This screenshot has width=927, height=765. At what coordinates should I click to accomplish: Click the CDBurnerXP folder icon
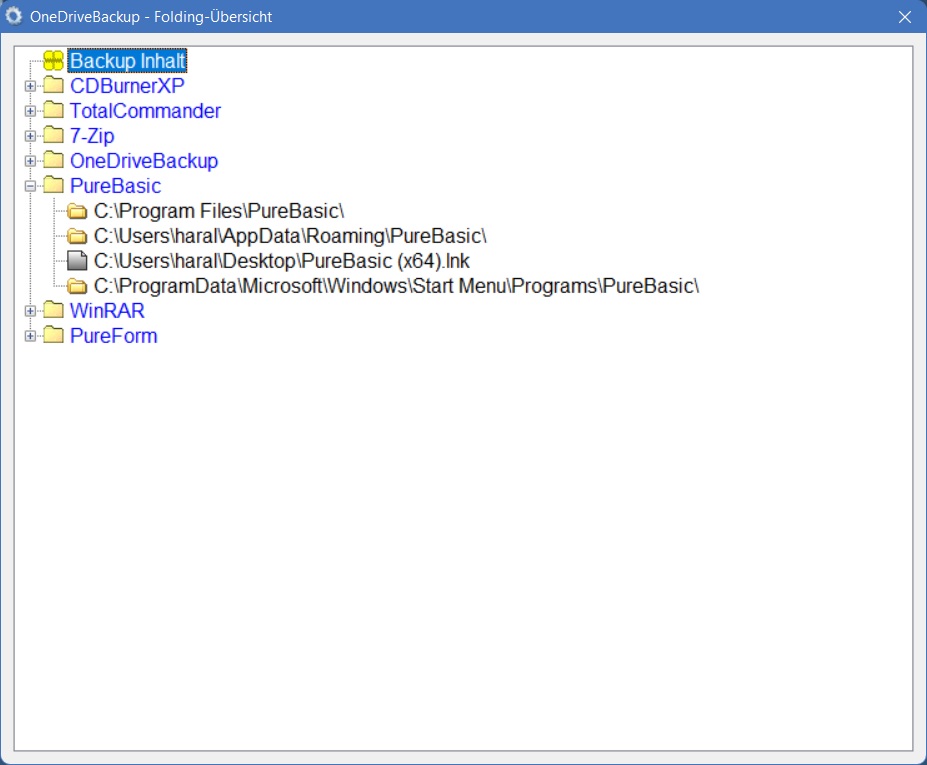54,85
